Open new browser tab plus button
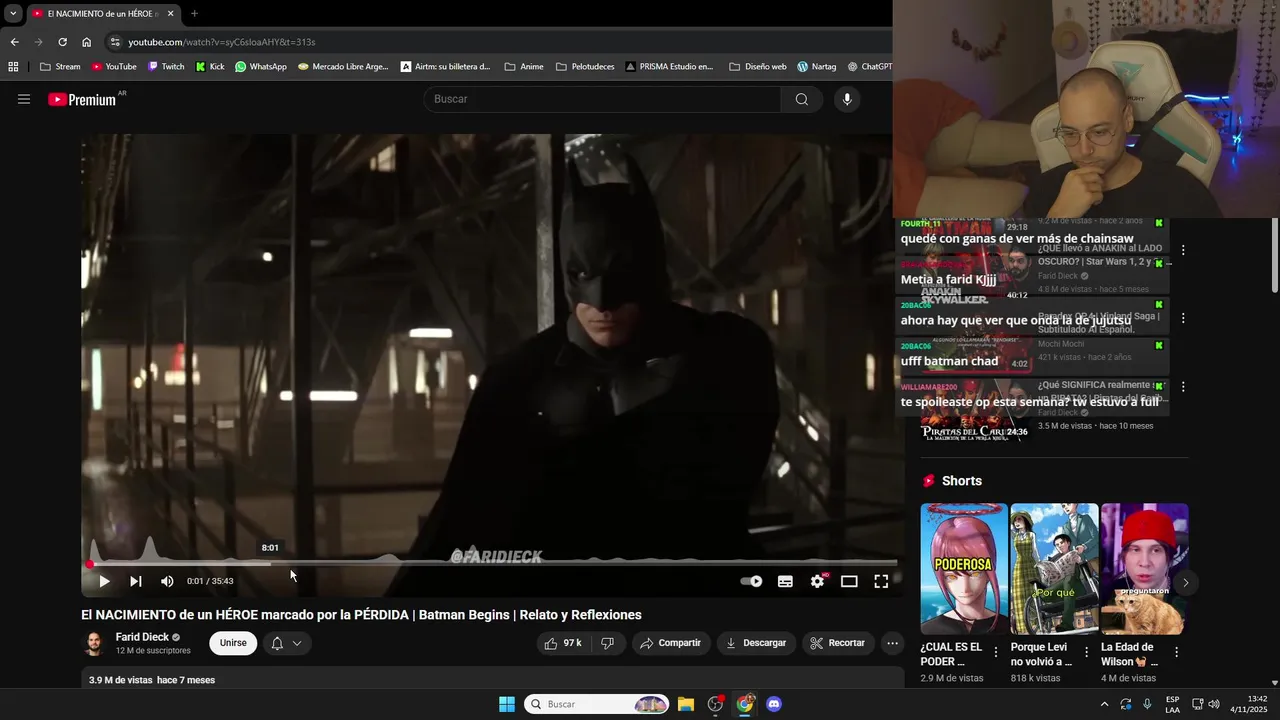 (x=194, y=13)
